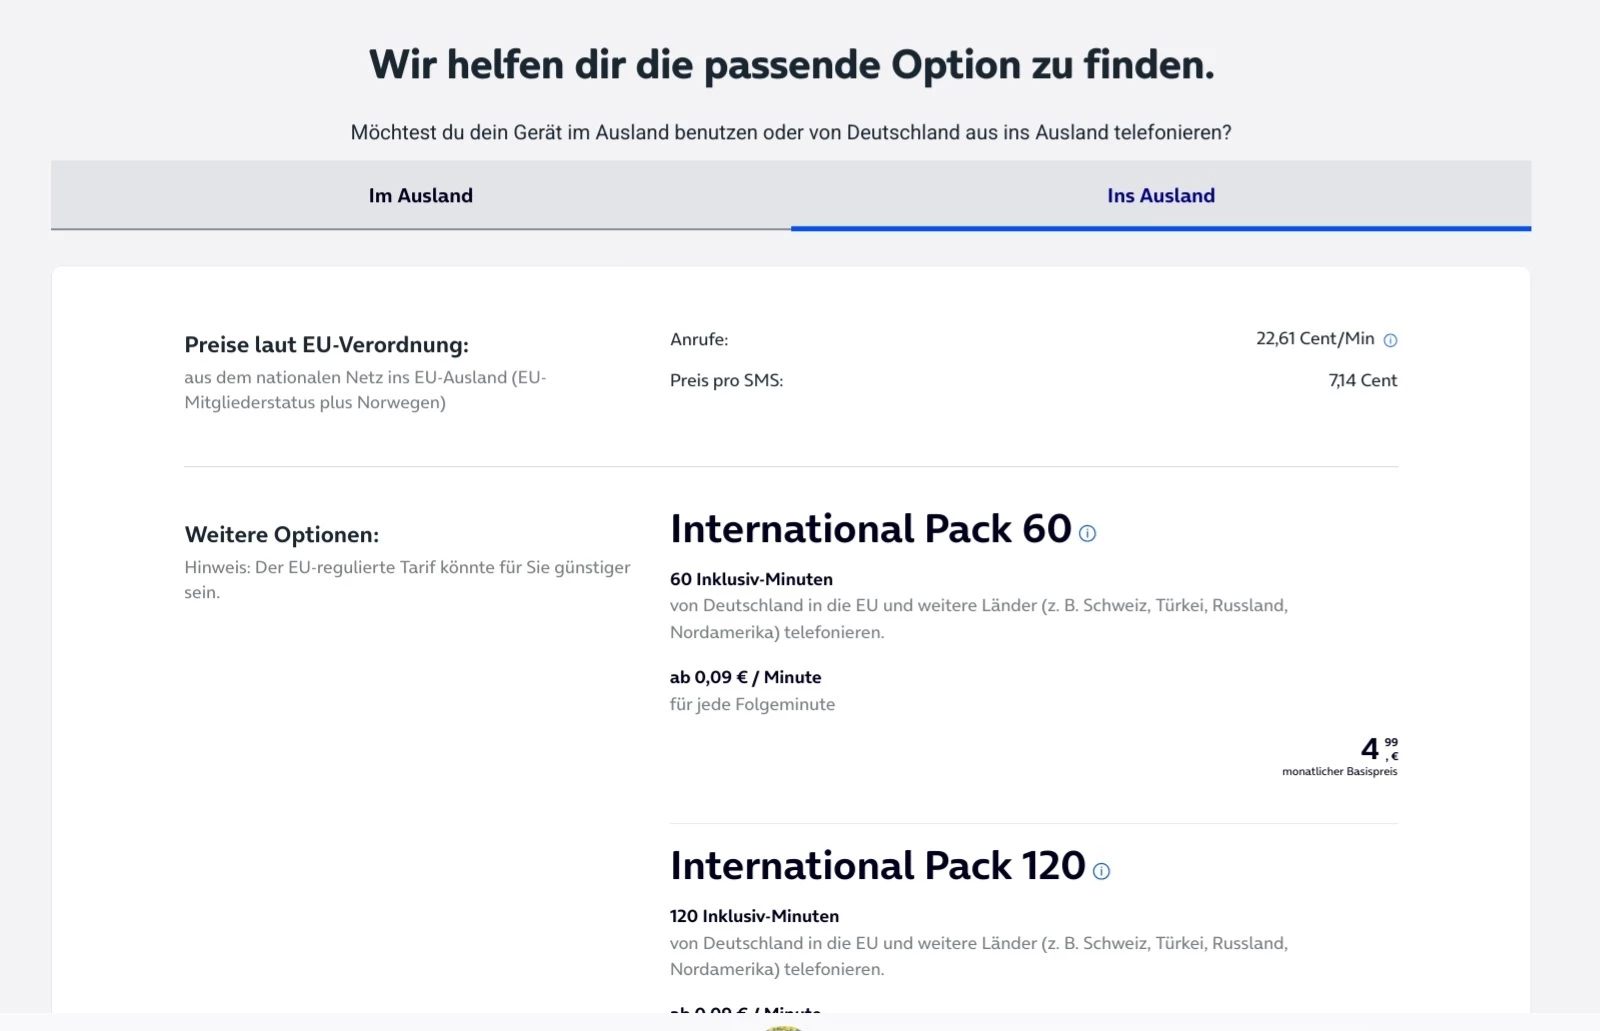Click the 60 Inklusiv-Minuten label

point(751,579)
